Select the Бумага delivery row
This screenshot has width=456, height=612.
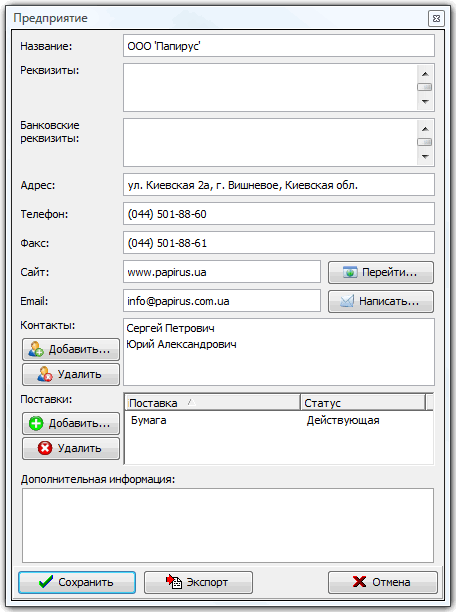click(279, 420)
